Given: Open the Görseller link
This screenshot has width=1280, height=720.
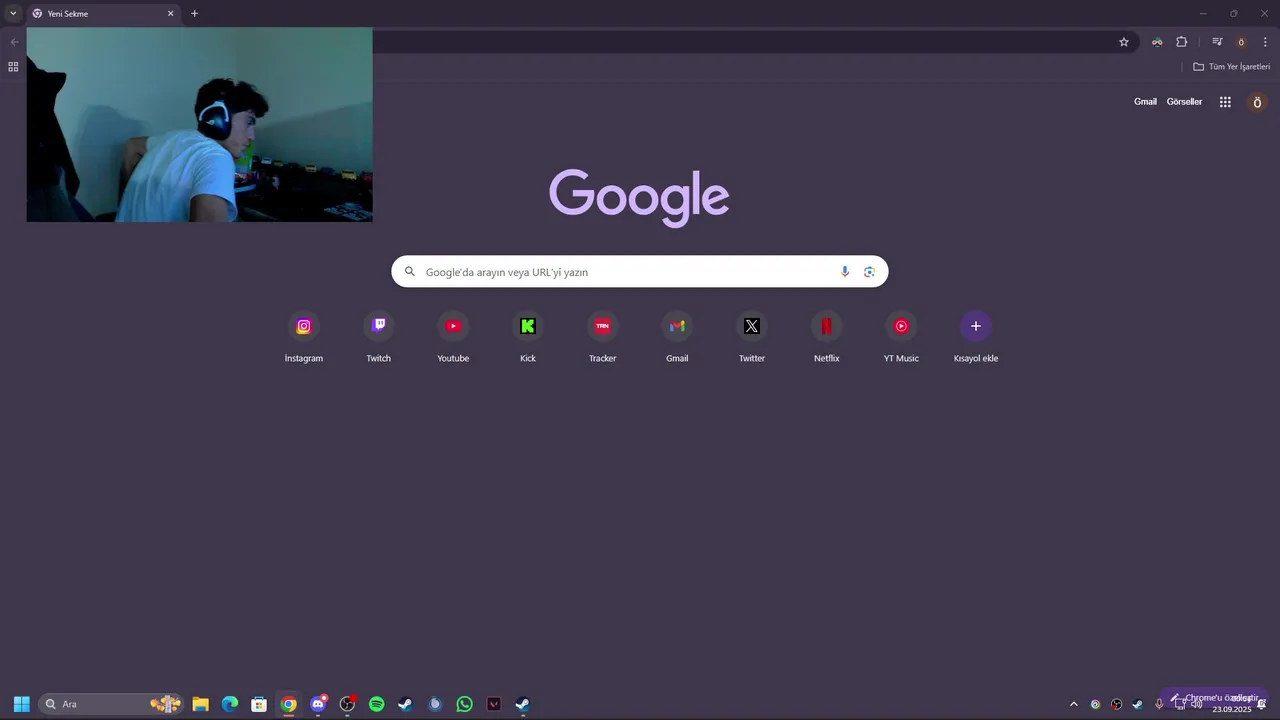Looking at the screenshot, I should point(1184,102).
